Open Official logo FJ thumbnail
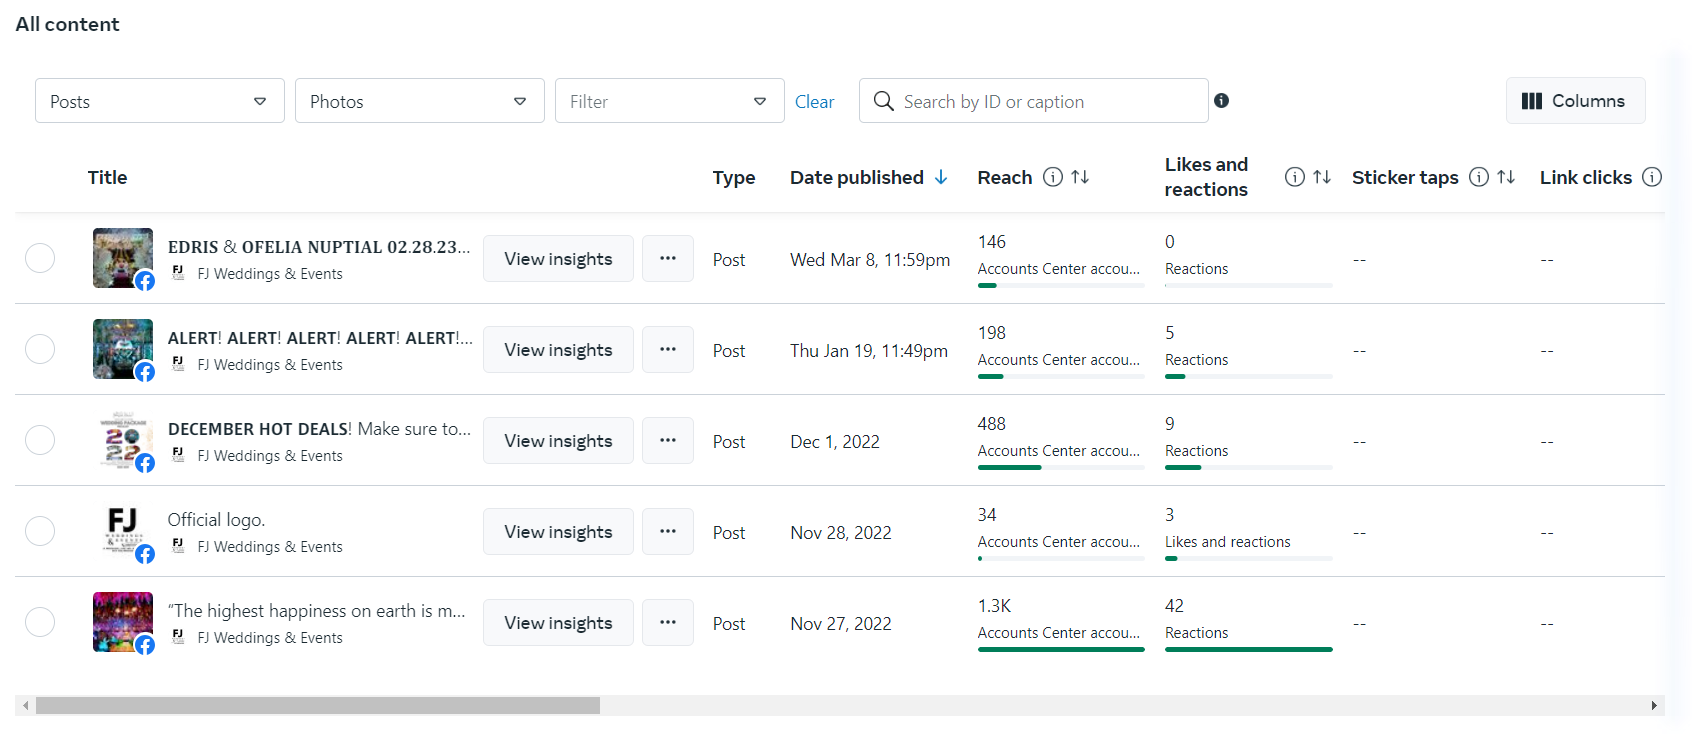This screenshot has height=735, width=1692. coord(123,531)
